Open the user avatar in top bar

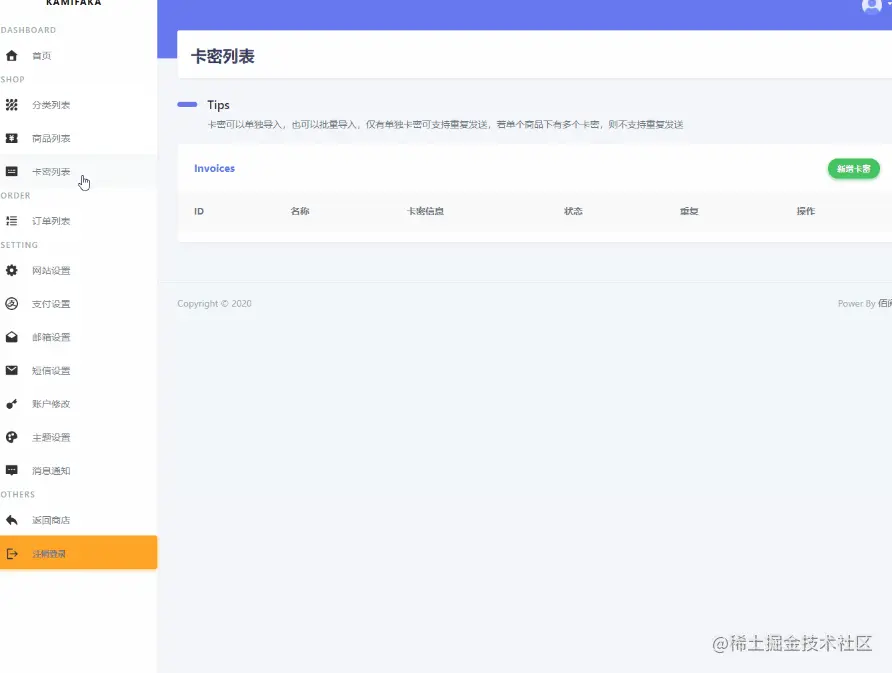click(872, 6)
